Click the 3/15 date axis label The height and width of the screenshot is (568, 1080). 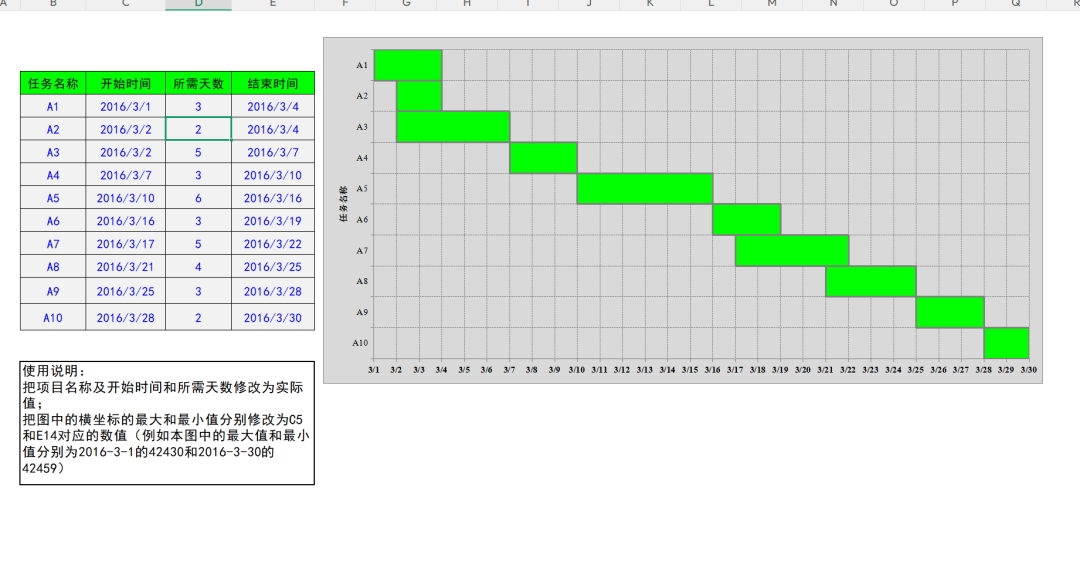tap(690, 370)
